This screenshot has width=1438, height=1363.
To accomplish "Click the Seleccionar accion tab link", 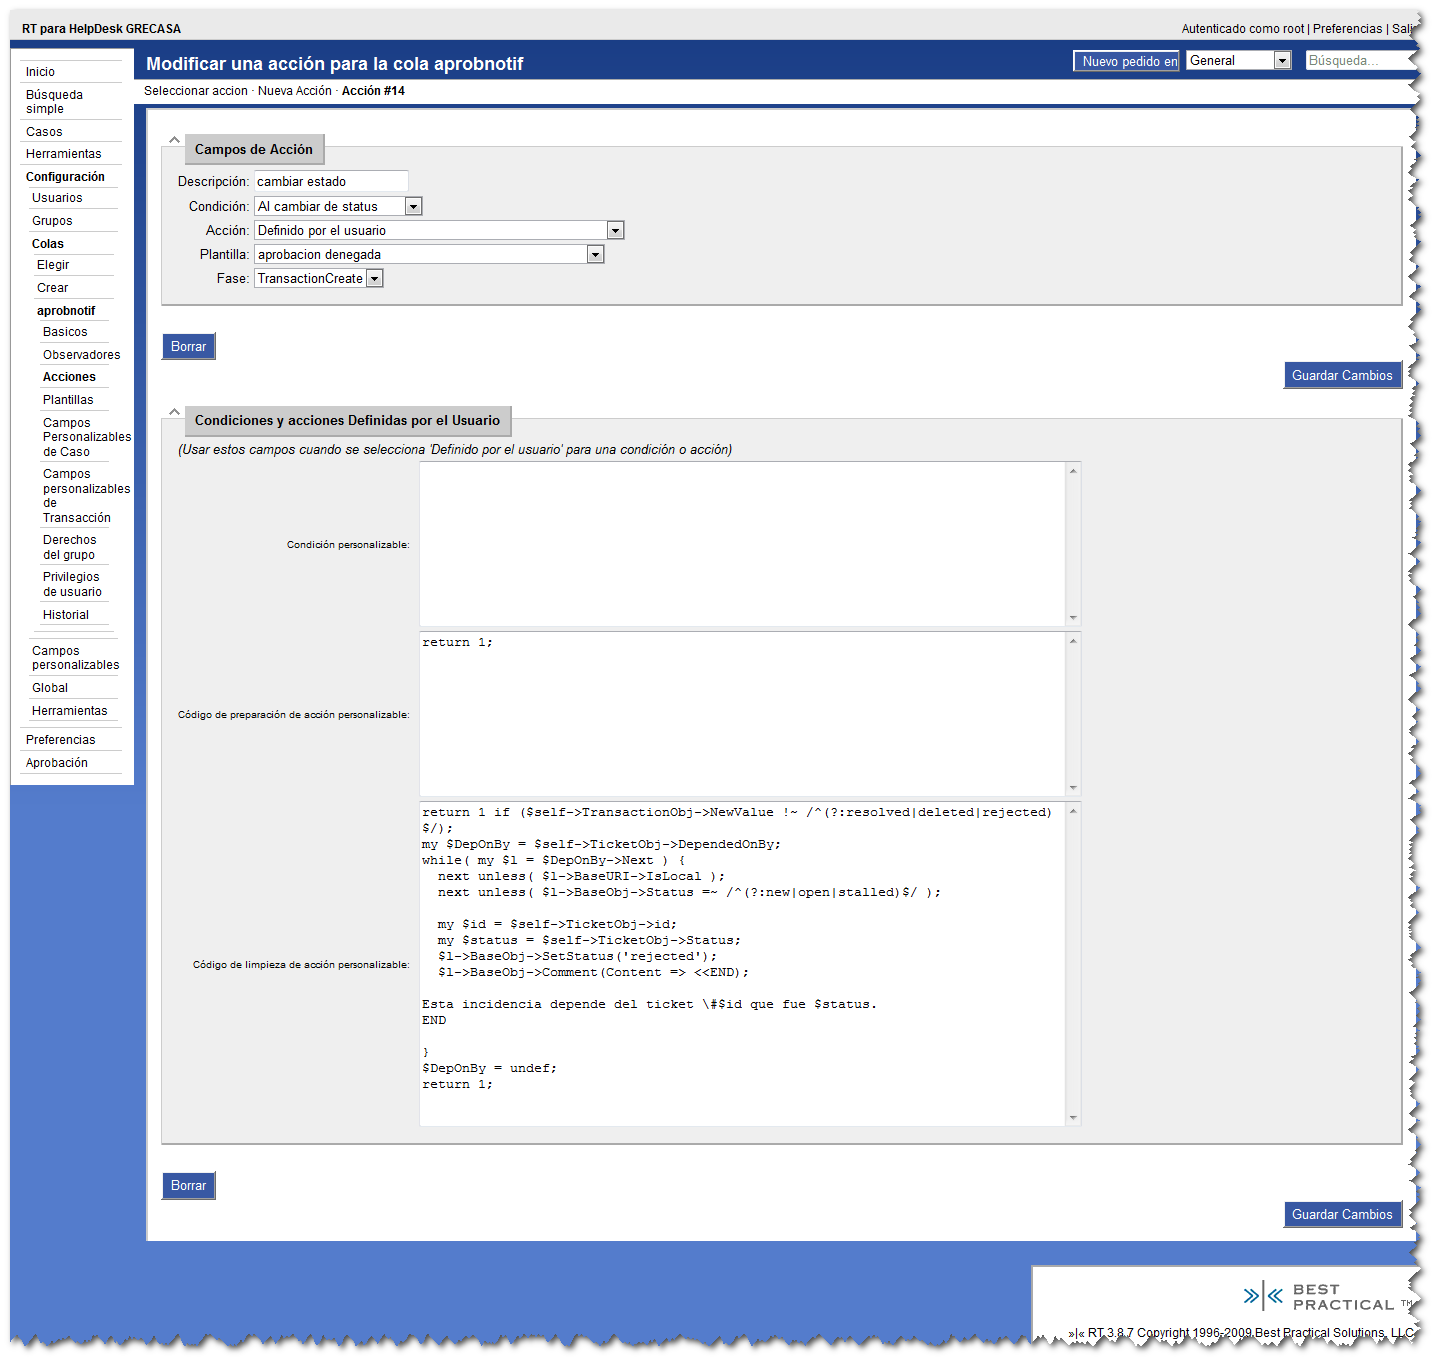I will (195, 91).
